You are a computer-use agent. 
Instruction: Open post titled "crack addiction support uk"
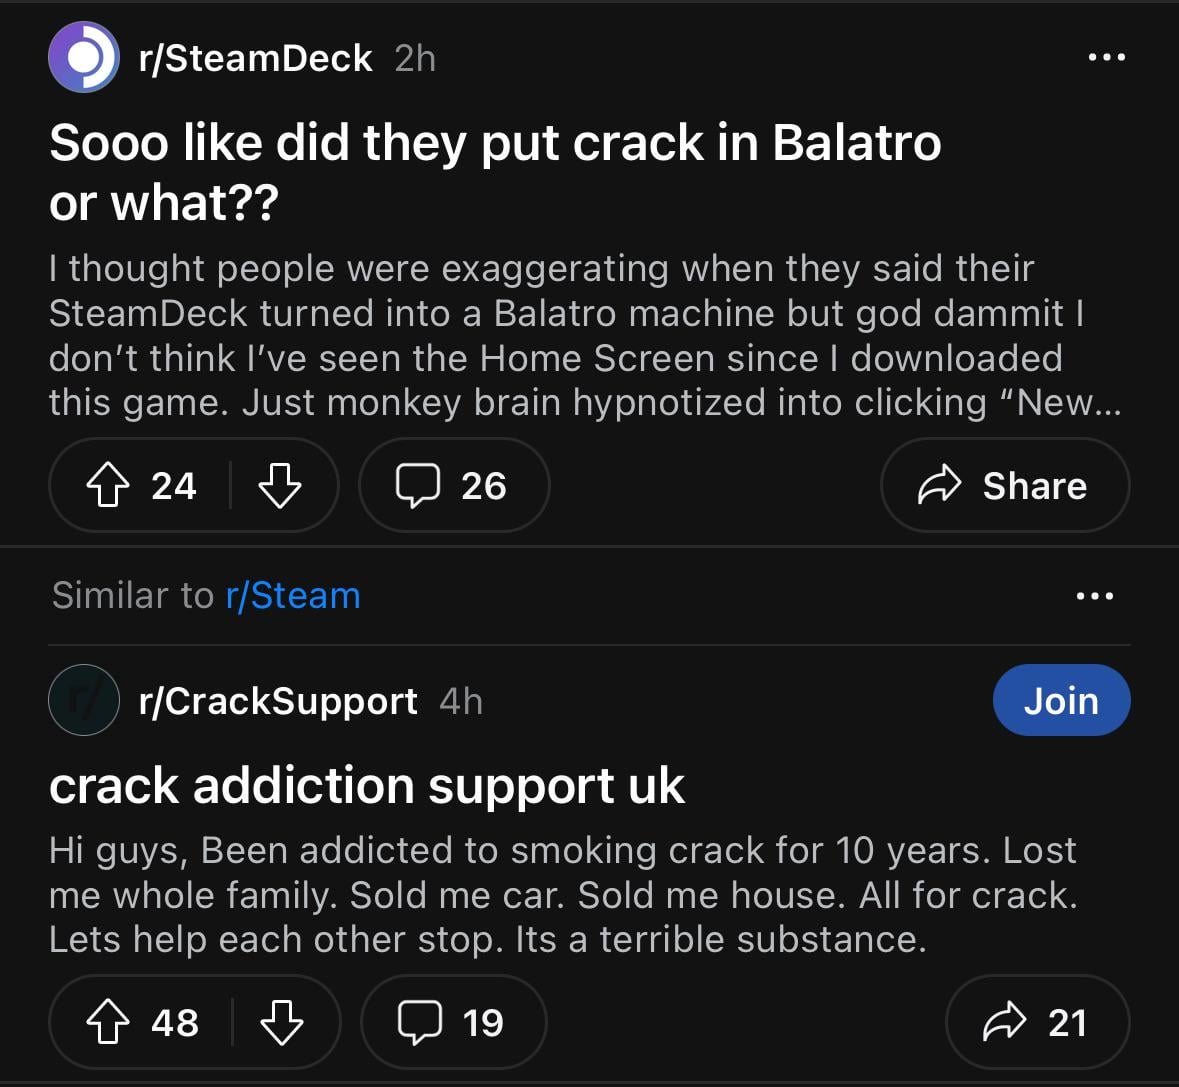point(367,786)
